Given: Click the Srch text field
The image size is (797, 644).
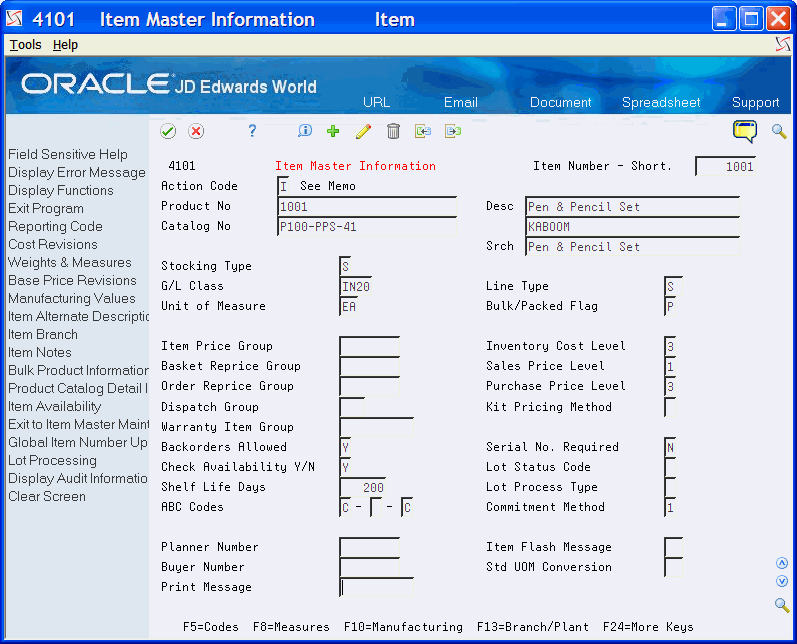Looking at the screenshot, I should (x=632, y=247).
